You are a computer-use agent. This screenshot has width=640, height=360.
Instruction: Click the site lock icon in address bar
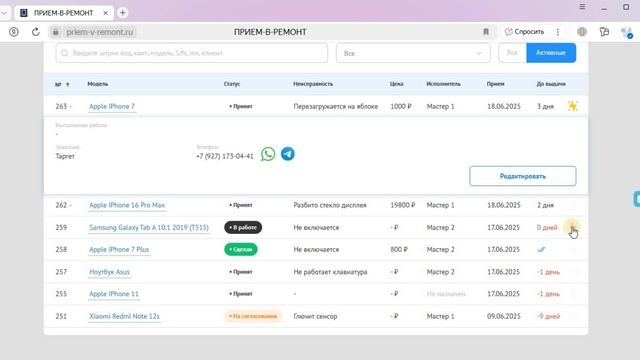pos(56,32)
